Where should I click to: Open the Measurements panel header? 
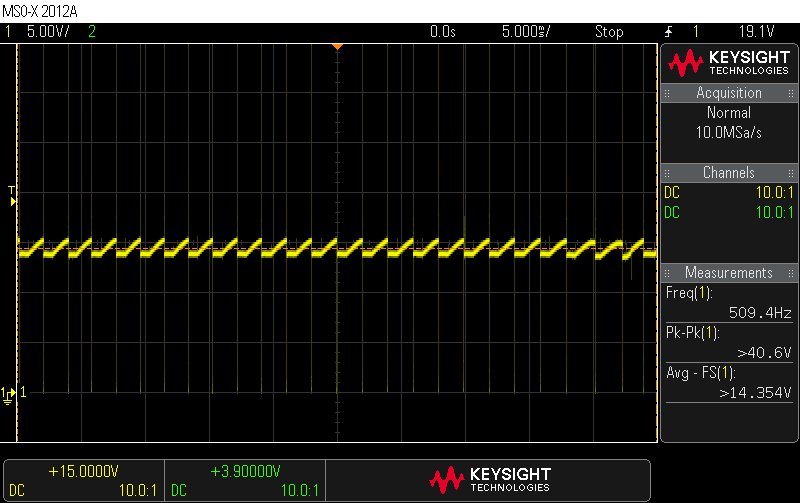(729, 273)
